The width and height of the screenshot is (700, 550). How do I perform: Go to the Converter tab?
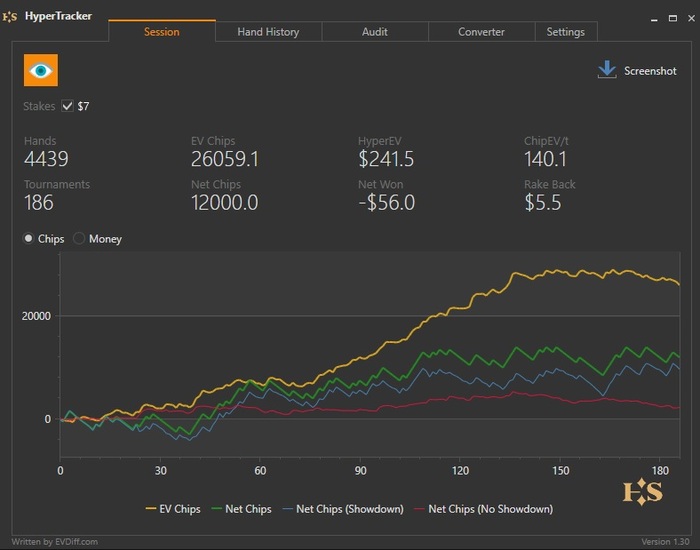pos(481,32)
